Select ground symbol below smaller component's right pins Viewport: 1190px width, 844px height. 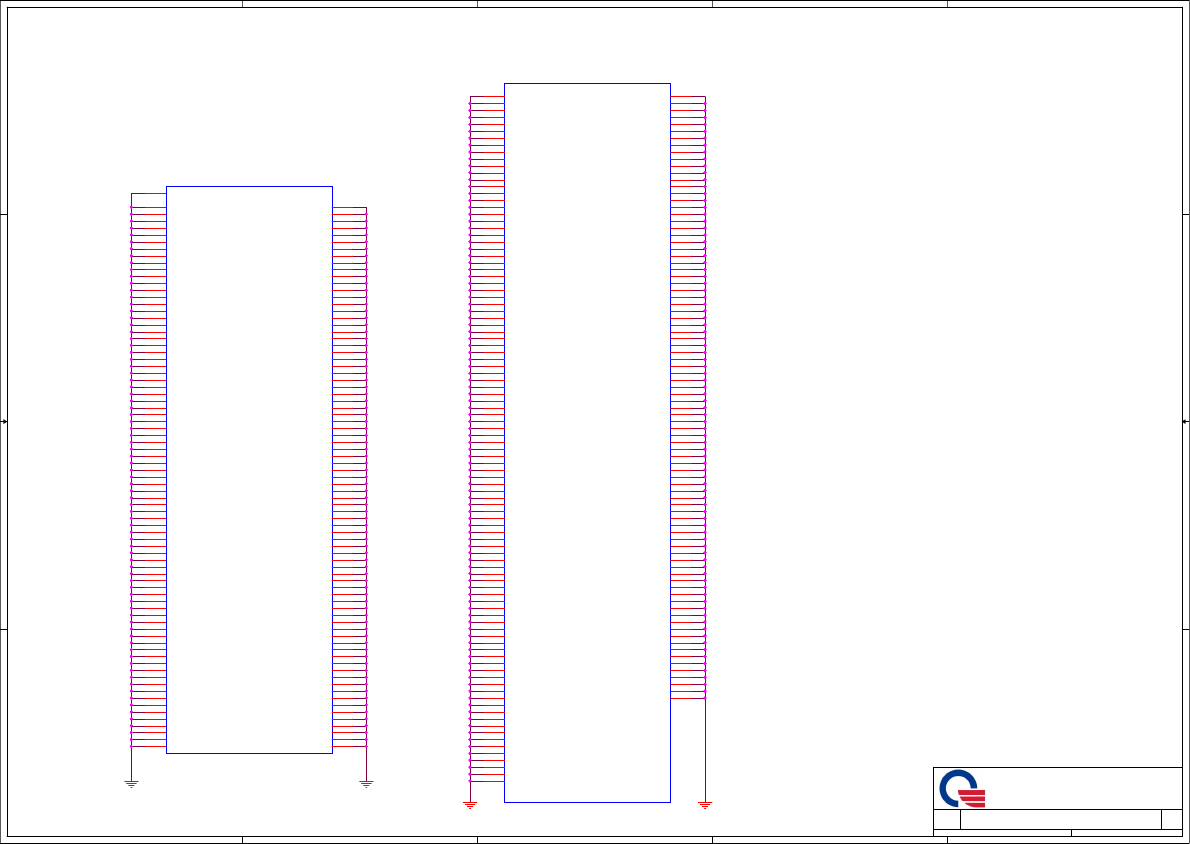point(367,784)
